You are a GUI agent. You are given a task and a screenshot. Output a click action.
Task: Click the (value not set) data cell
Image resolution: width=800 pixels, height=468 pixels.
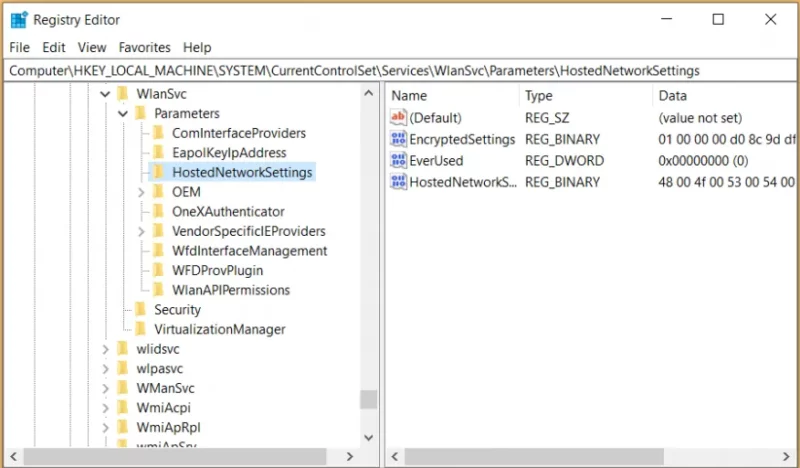point(700,118)
